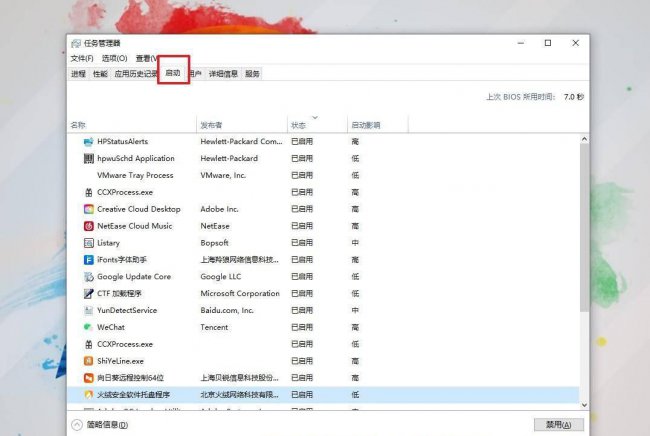Click the HPStatusAlerts icon

pos(88,142)
